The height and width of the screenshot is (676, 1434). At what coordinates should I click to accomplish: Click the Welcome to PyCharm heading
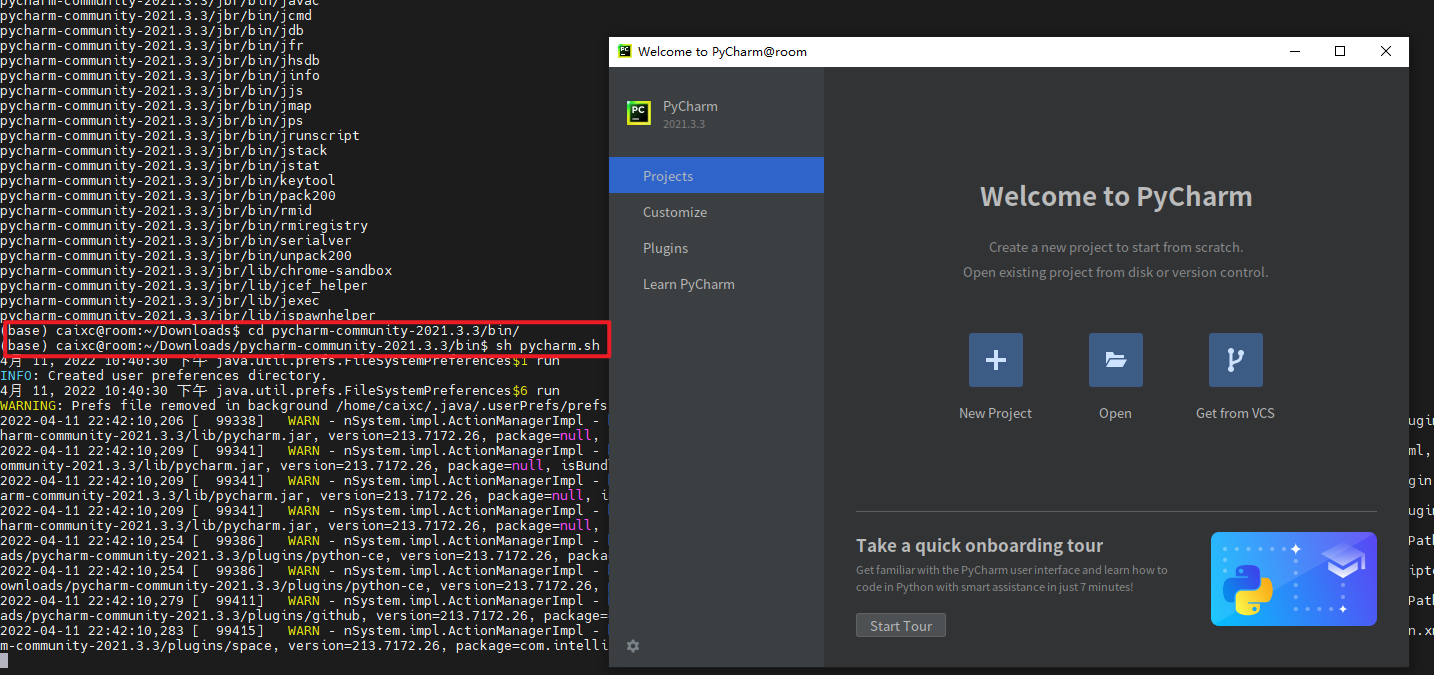(x=1116, y=196)
